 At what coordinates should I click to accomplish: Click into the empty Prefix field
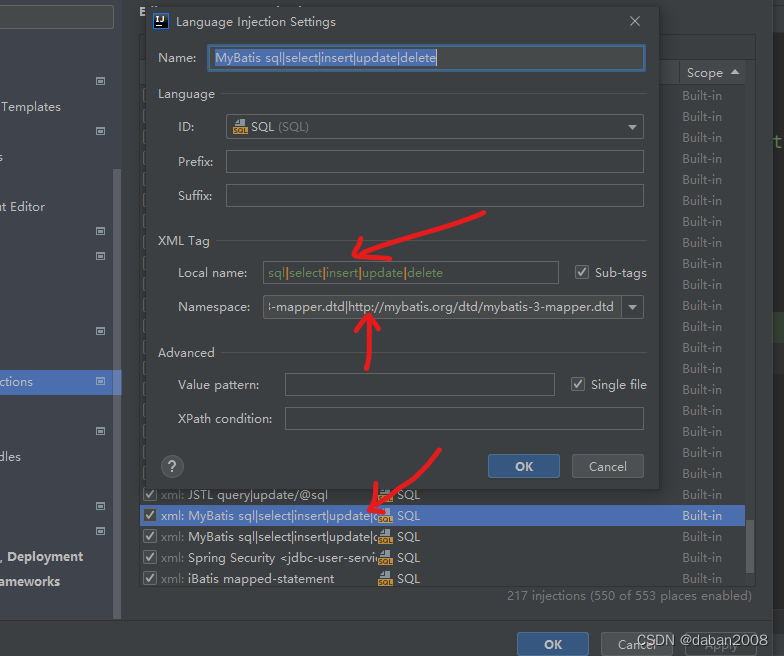(x=434, y=162)
